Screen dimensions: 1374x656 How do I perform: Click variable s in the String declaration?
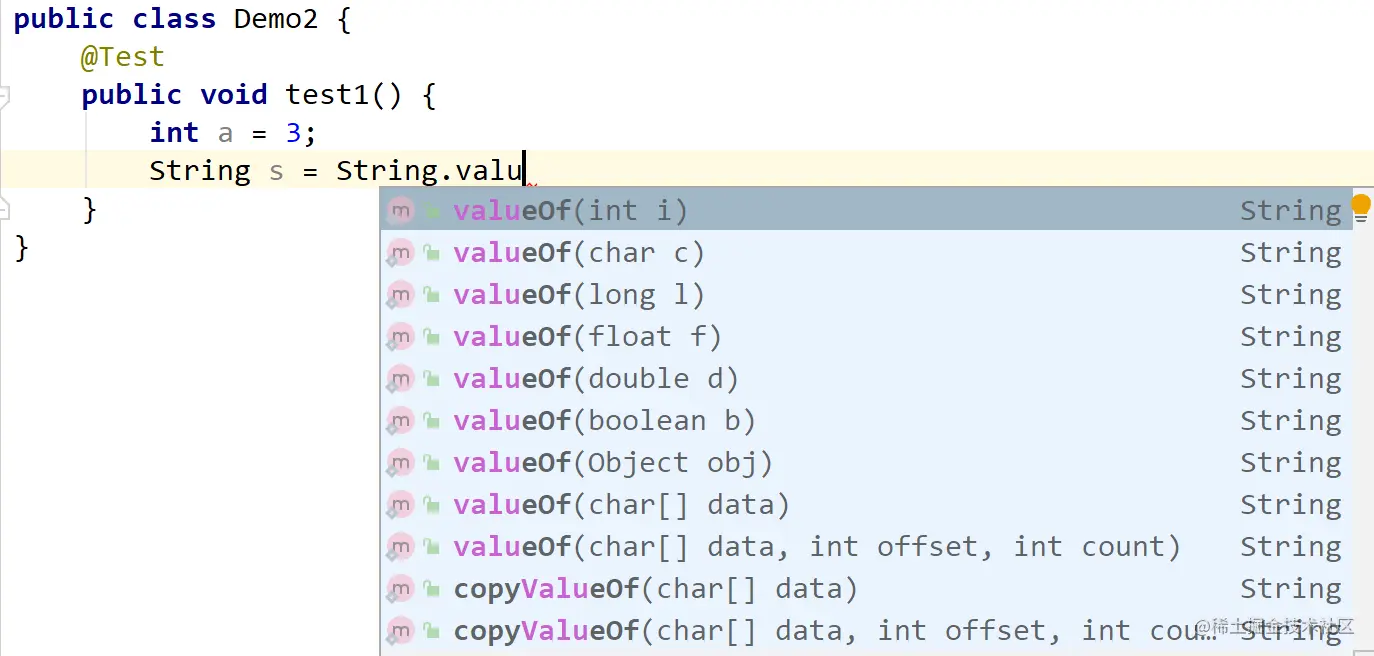276,171
